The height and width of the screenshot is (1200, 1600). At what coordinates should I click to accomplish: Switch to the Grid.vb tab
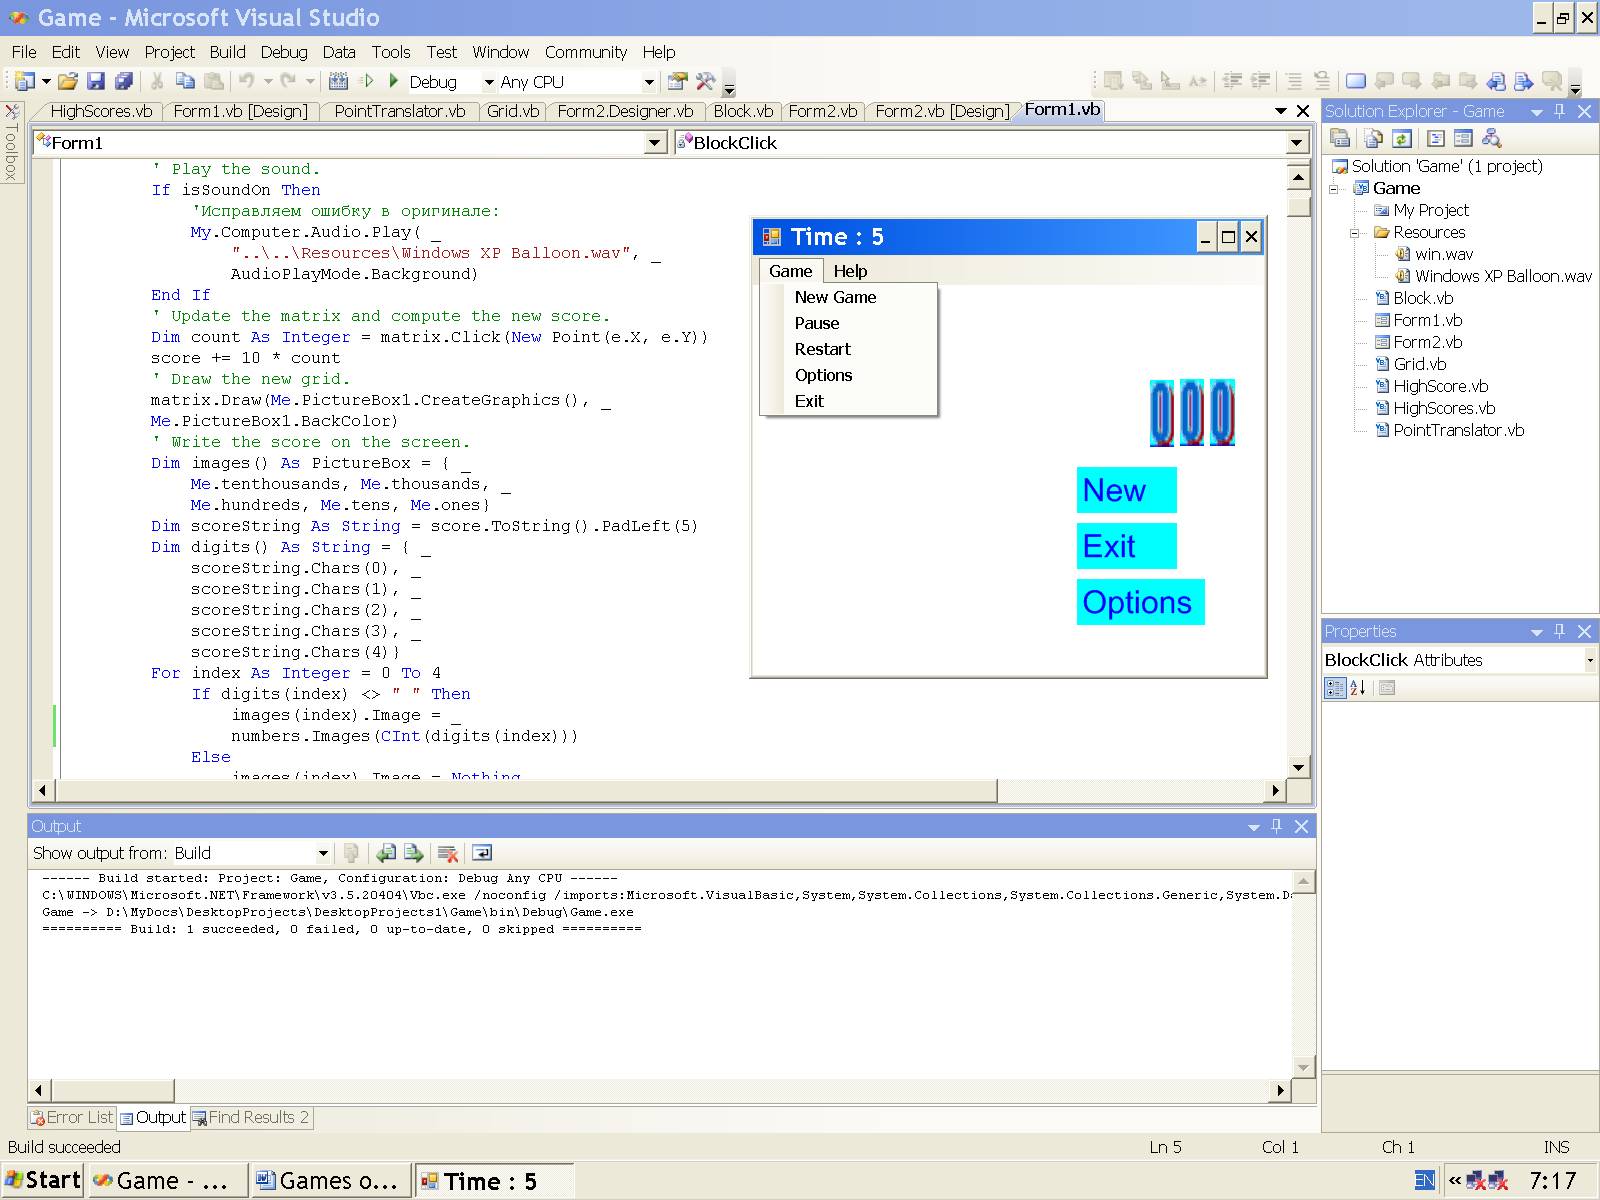click(512, 111)
